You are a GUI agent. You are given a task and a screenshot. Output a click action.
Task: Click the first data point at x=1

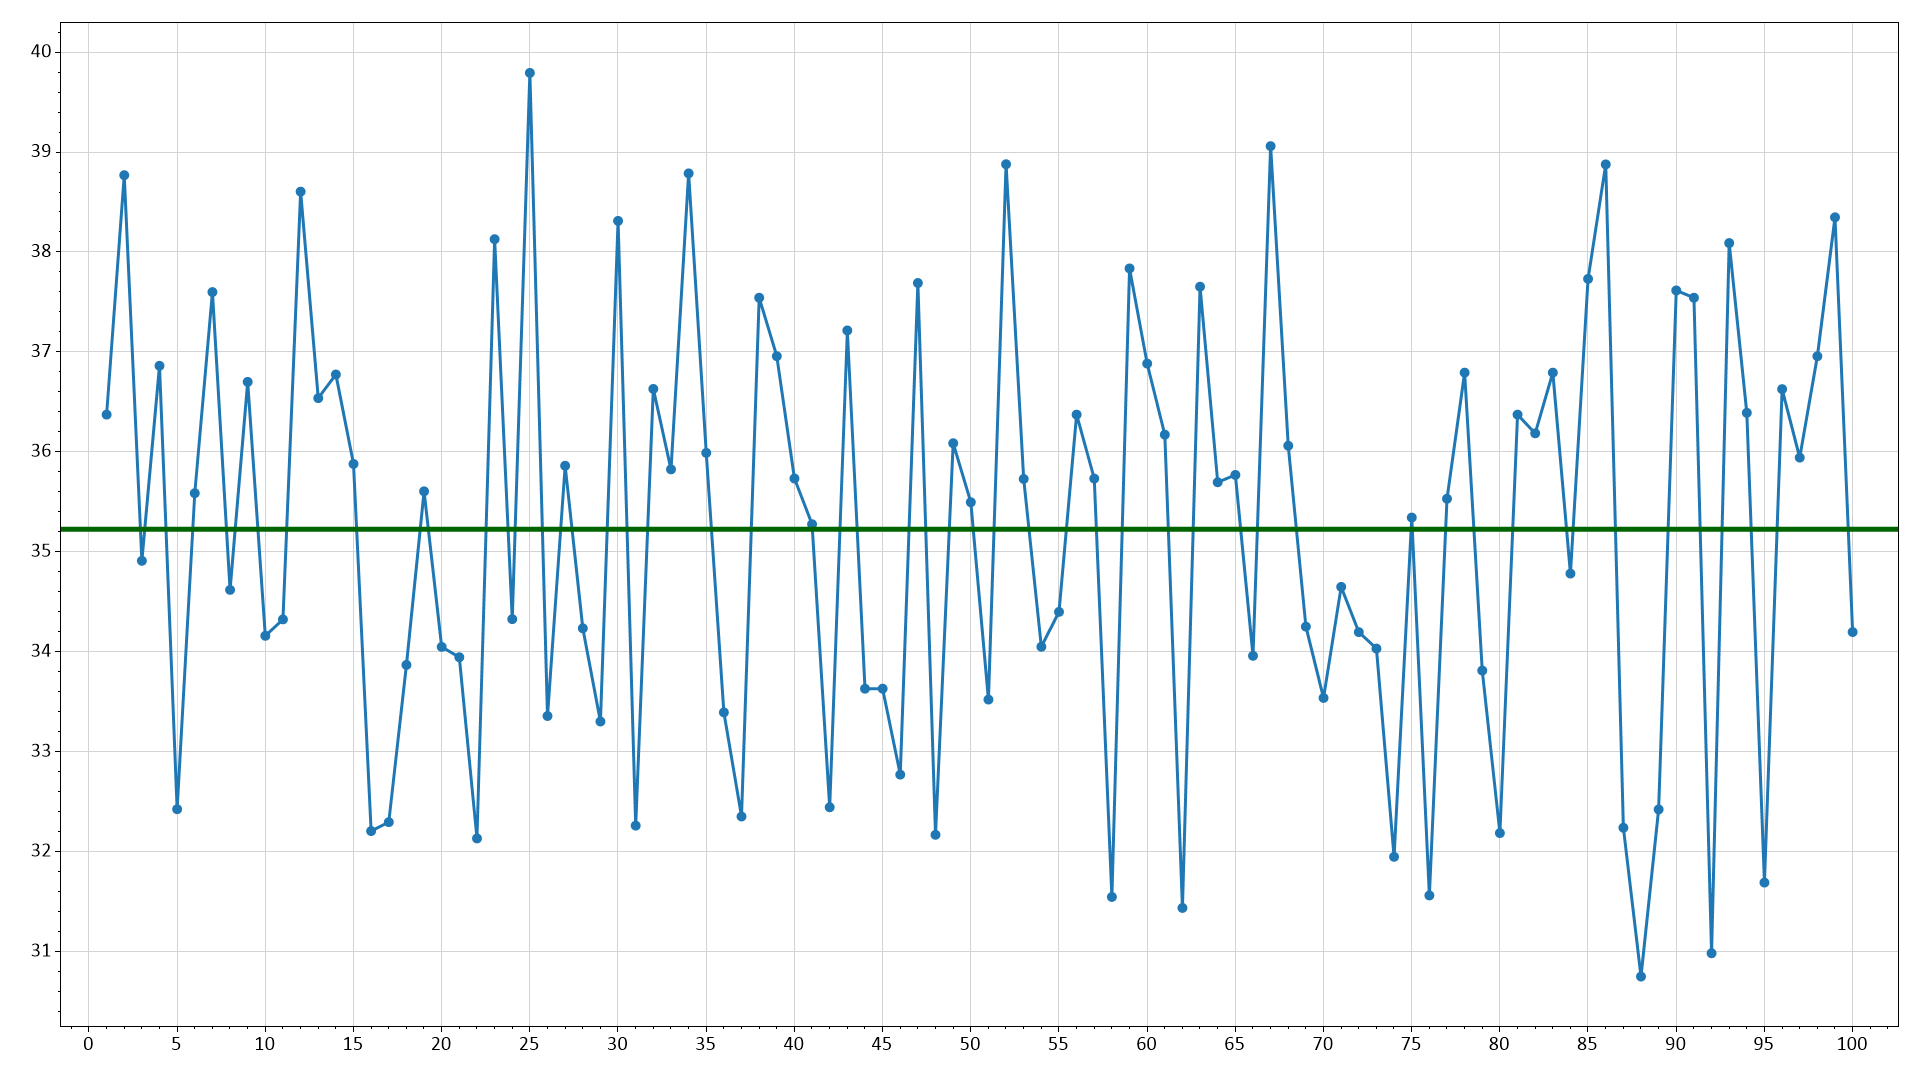pyautogui.click(x=107, y=414)
